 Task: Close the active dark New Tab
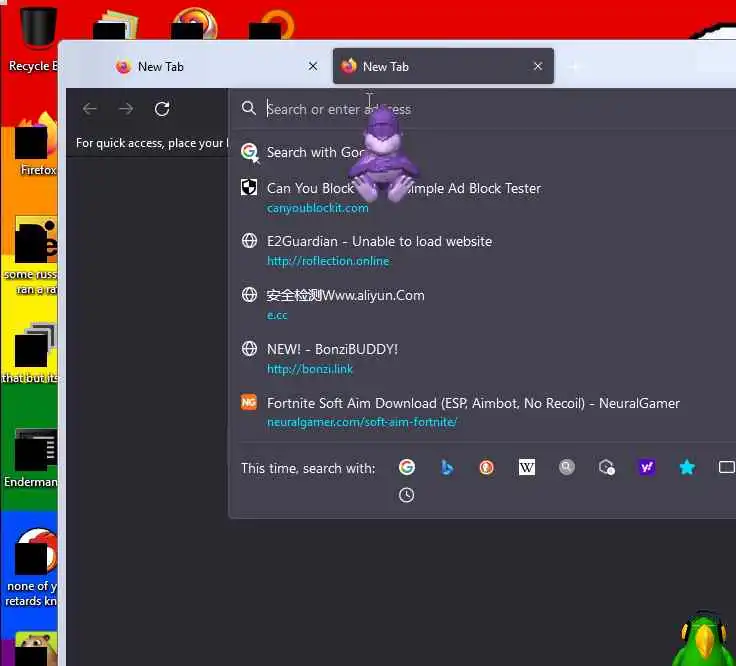(x=538, y=67)
